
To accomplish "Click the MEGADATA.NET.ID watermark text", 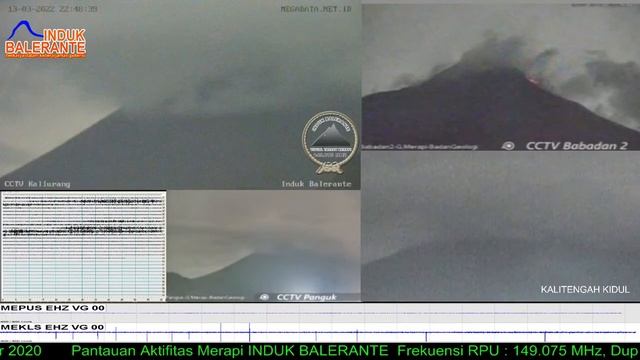I will (x=316, y=9).
